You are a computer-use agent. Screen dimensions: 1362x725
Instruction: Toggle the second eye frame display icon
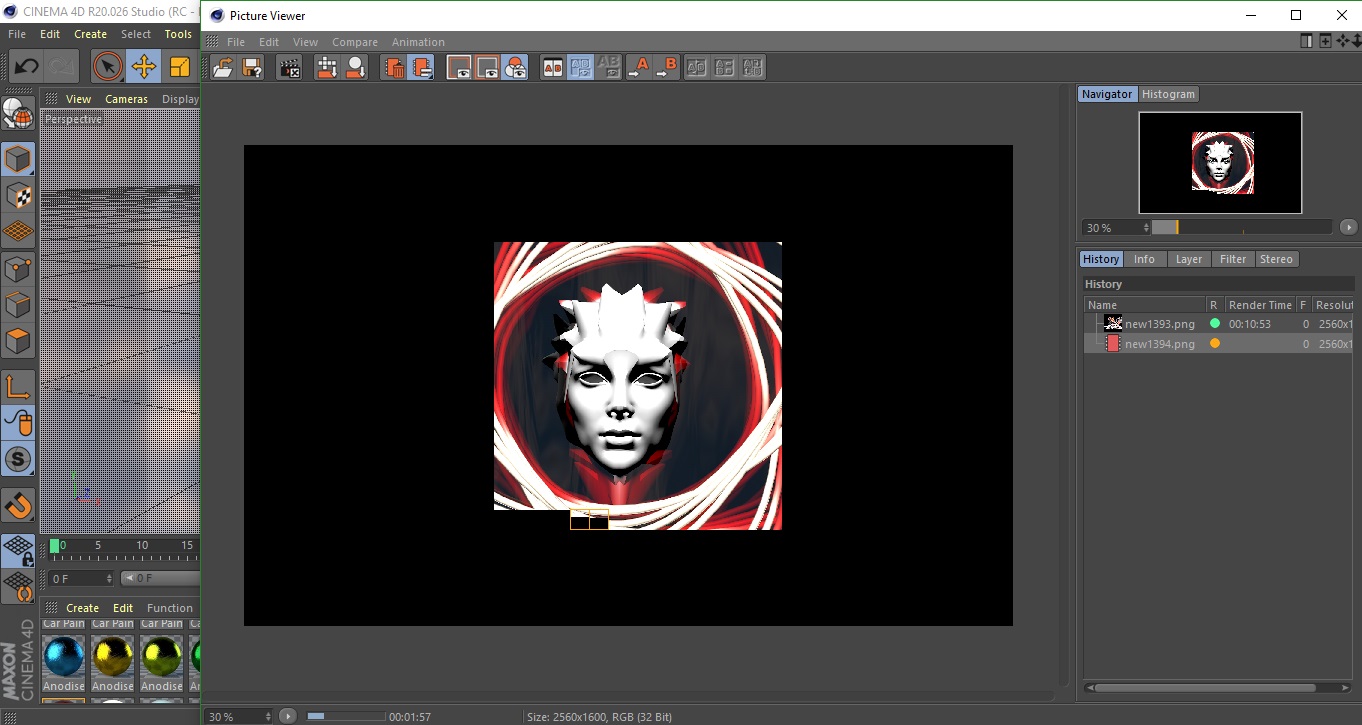pyautogui.click(x=487, y=68)
